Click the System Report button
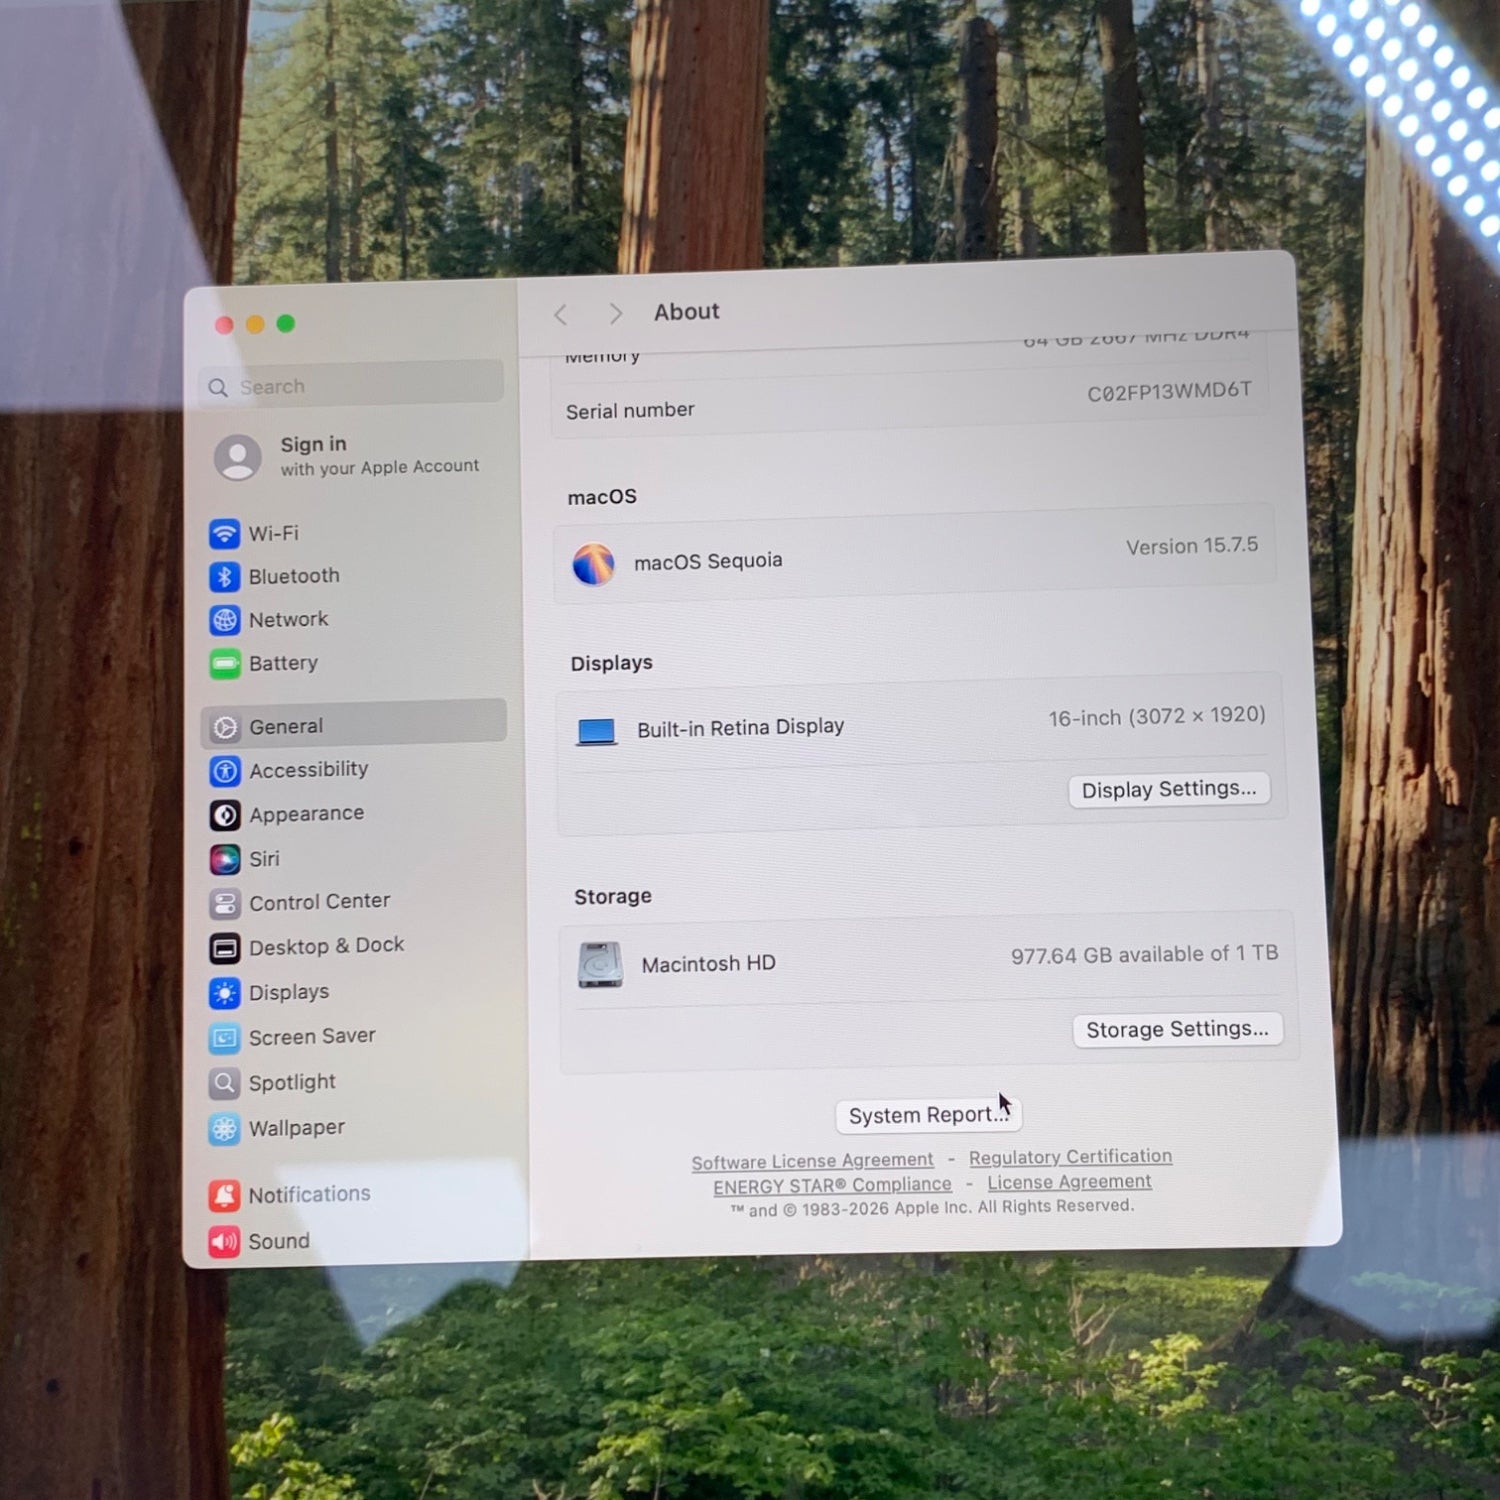Image resolution: width=1500 pixels, height=1500 pixels. click(928, 1115)
